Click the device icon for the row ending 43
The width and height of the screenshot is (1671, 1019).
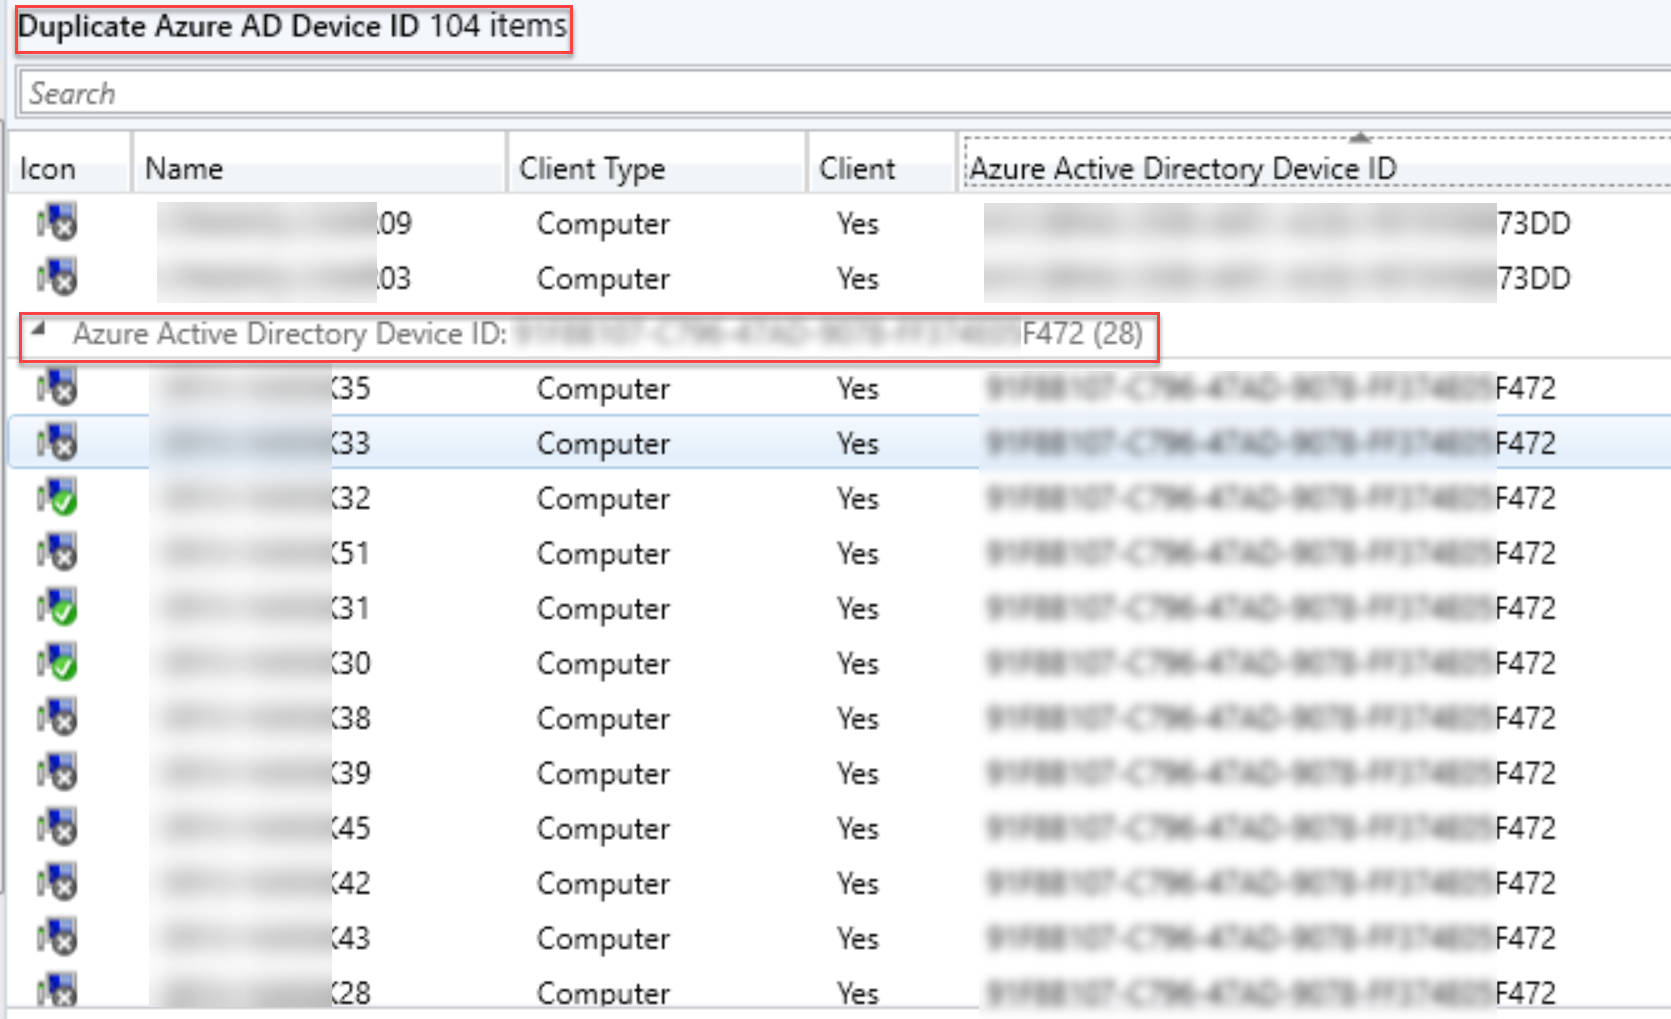coord(57,937)
